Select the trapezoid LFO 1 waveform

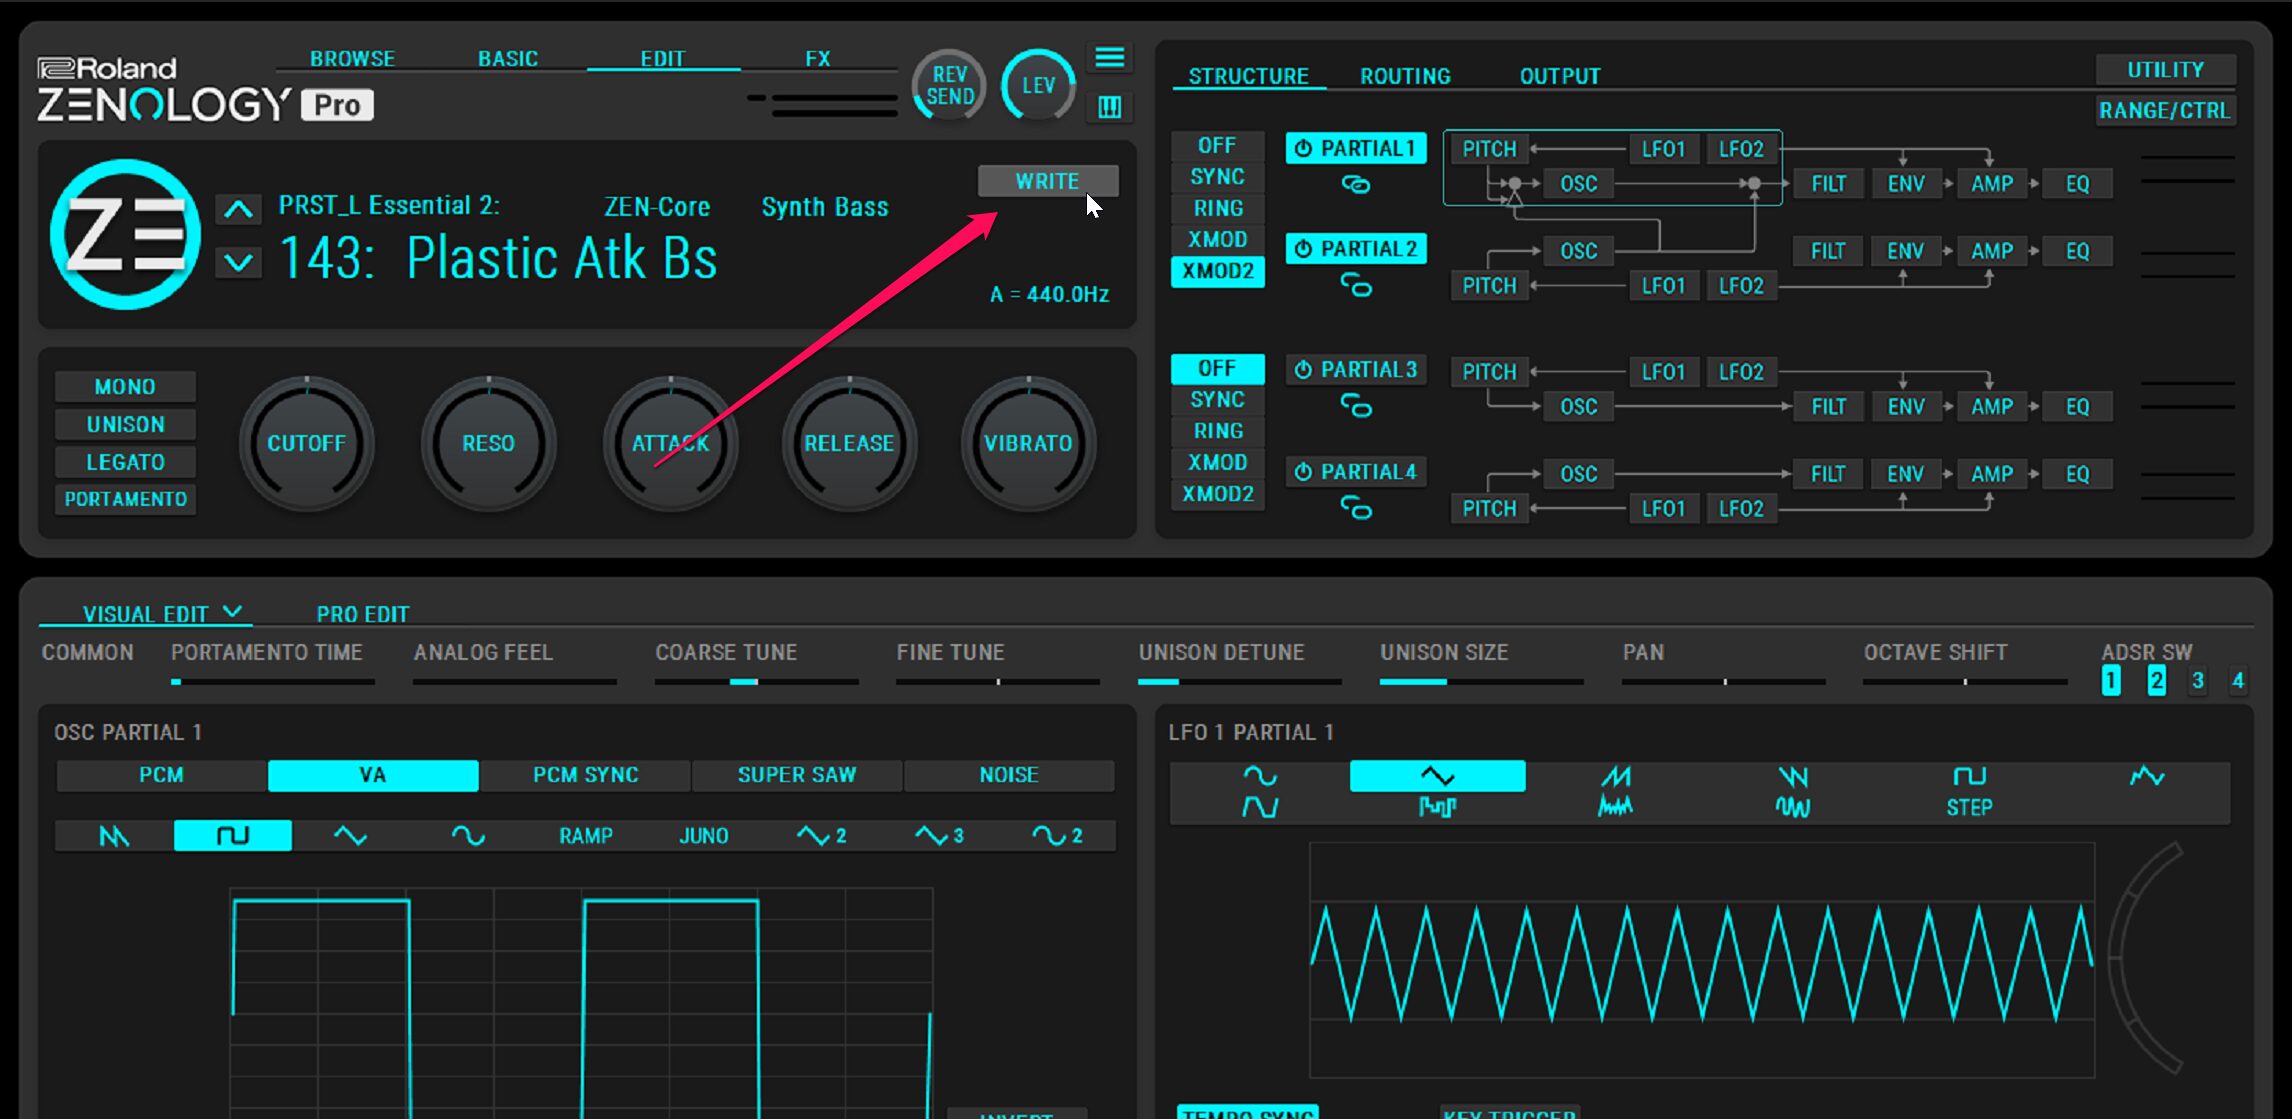pyautogui.click(x=1260, y=807)
